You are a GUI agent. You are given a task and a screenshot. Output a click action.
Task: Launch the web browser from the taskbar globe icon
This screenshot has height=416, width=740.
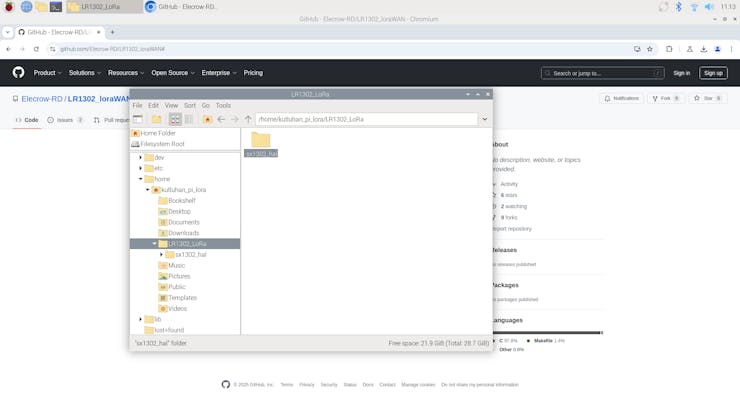pyautogui.click(x=26, y=7)
